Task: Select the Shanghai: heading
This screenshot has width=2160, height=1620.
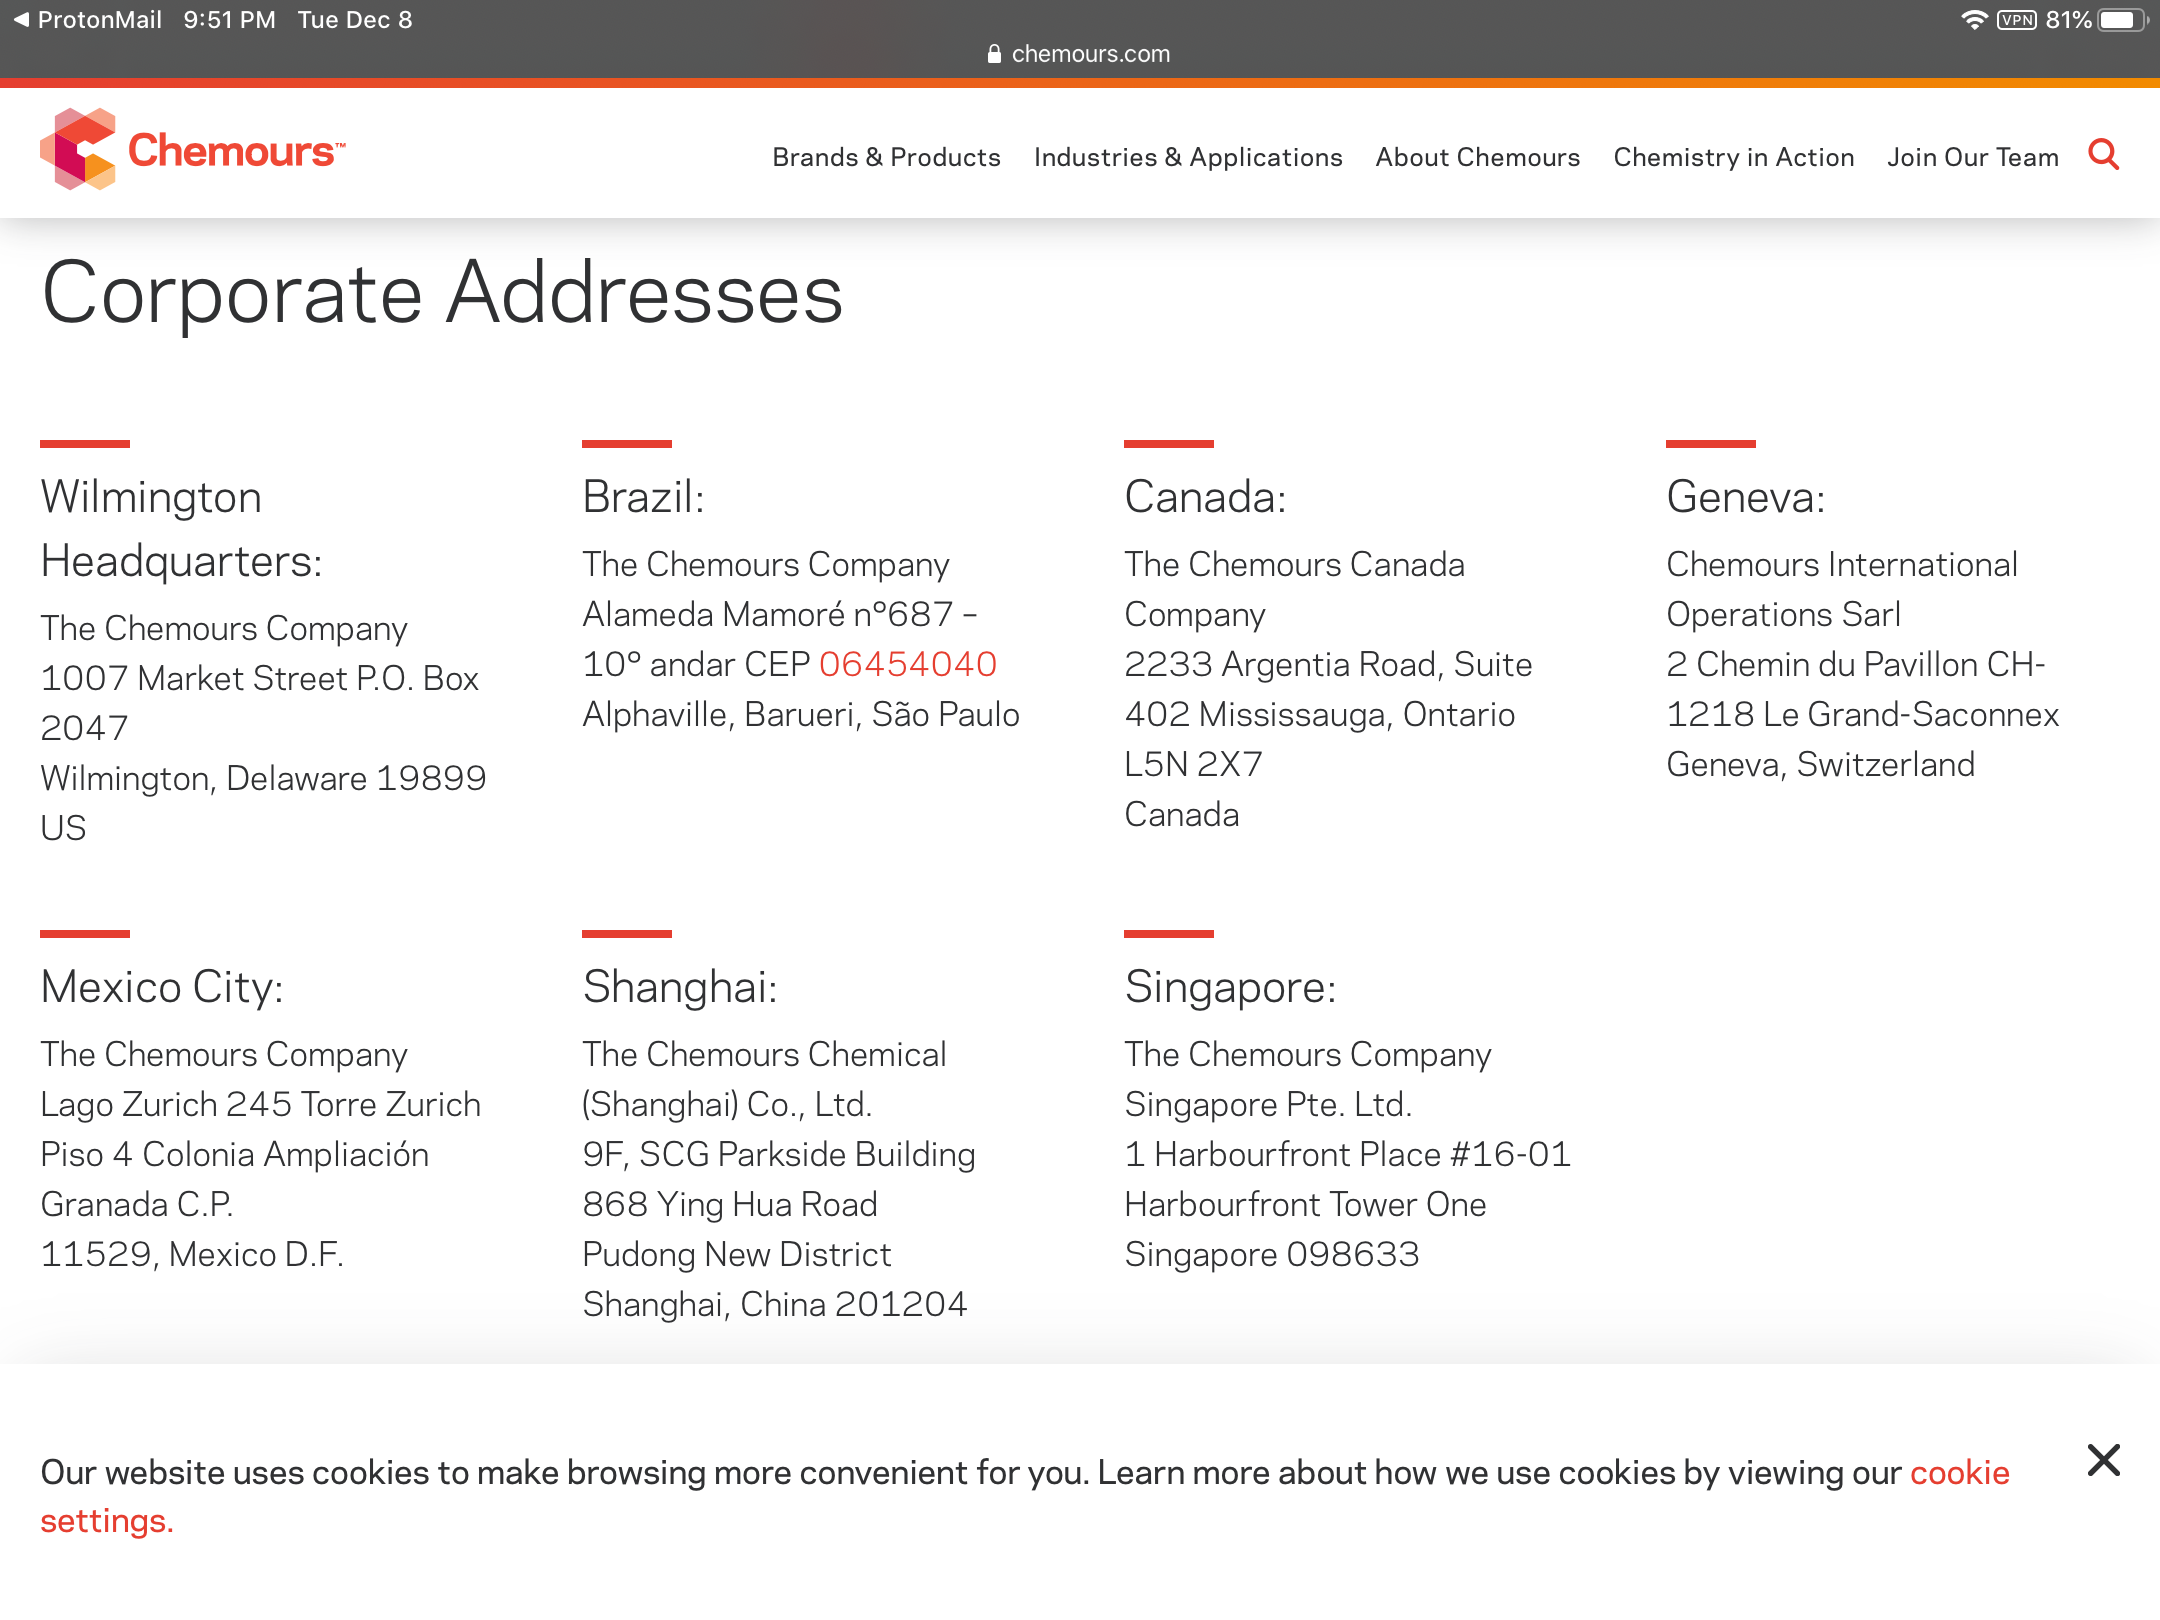Action: (x=680, y=988)
